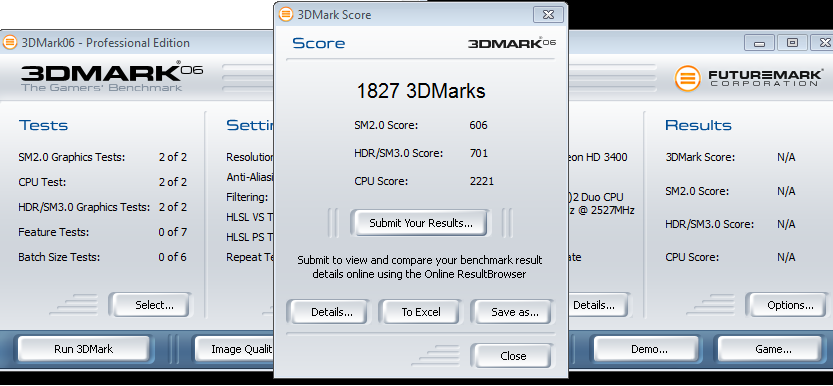
Task: Open score Details in the dialog
Action: coord(332,312)
